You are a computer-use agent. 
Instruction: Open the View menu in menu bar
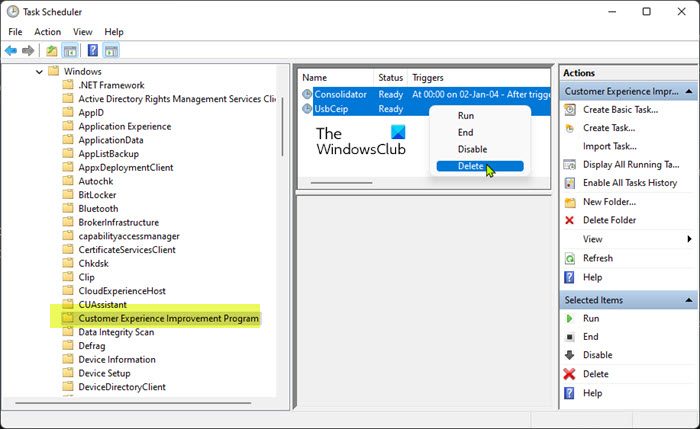[83, 32]
